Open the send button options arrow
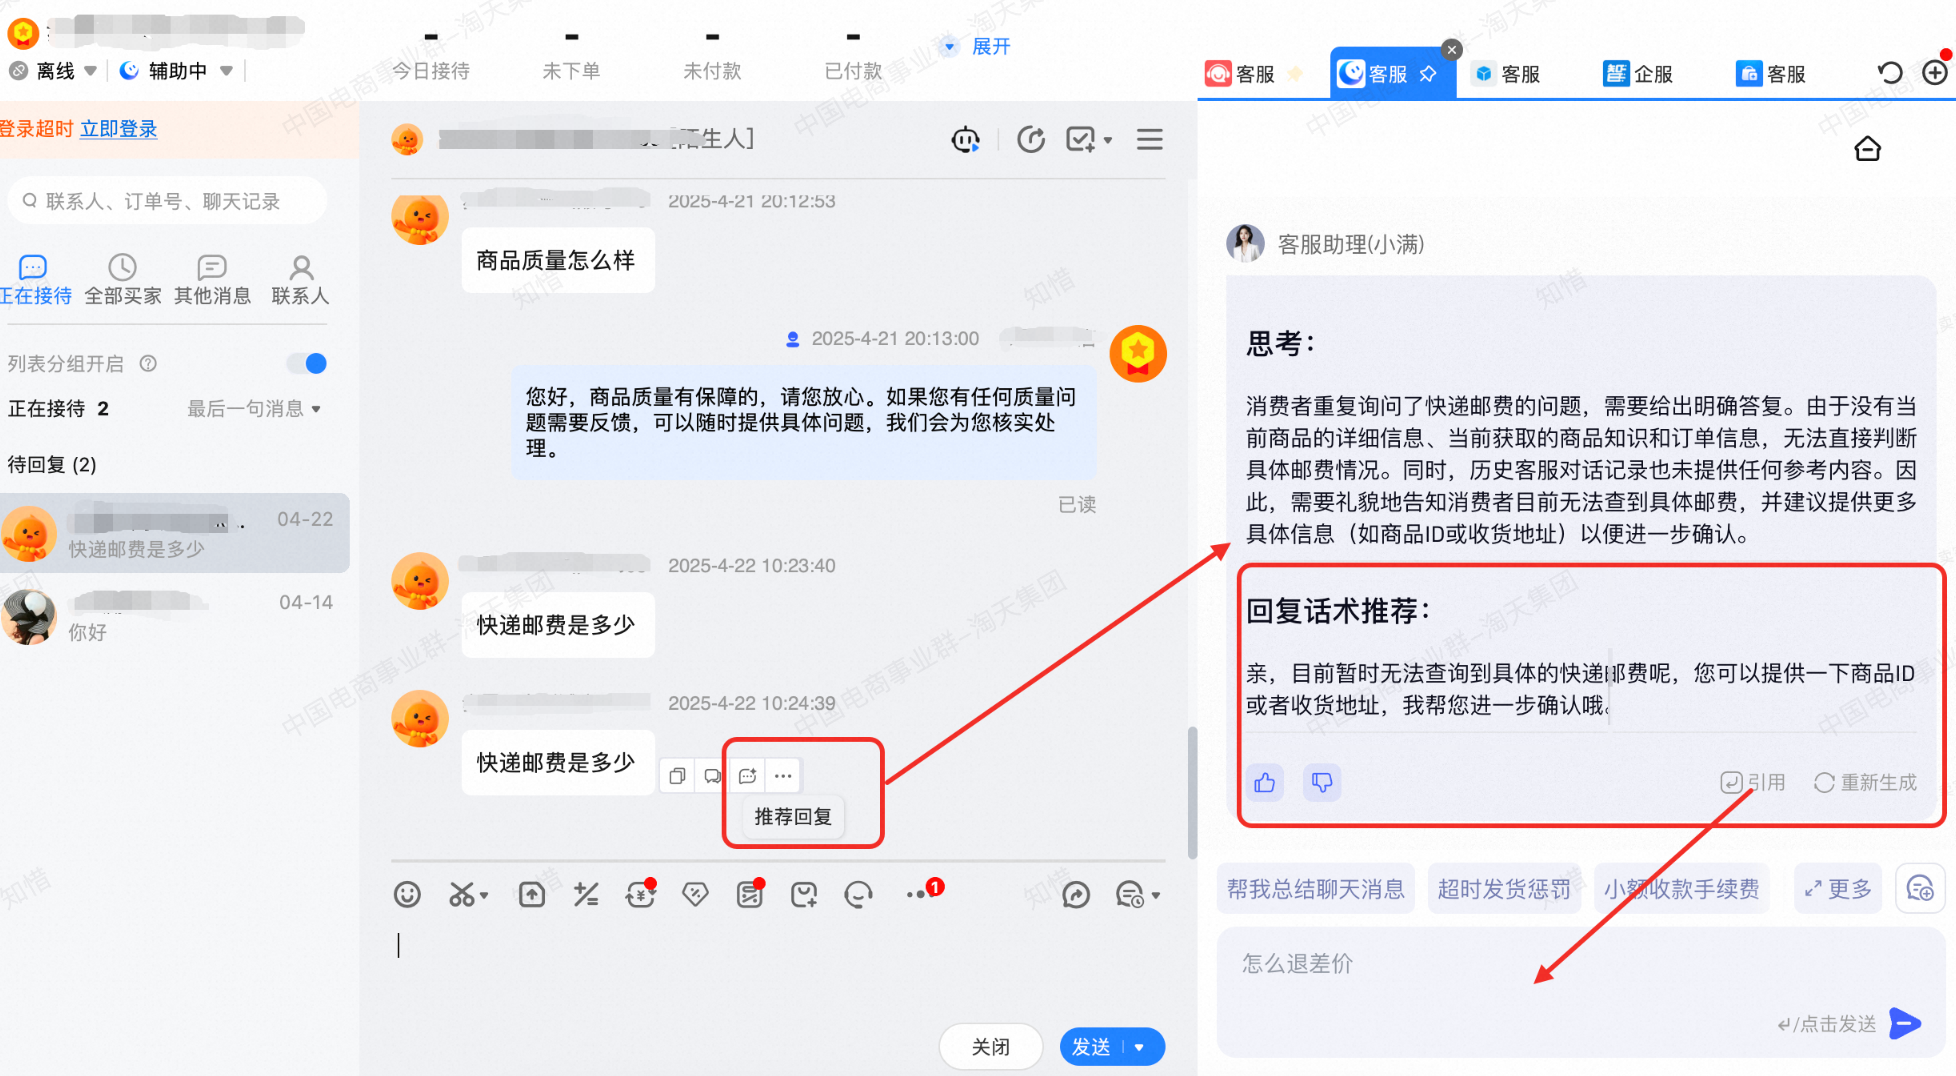The width and height of the screenshot is (1956, 1076). coord(1140,1047)
